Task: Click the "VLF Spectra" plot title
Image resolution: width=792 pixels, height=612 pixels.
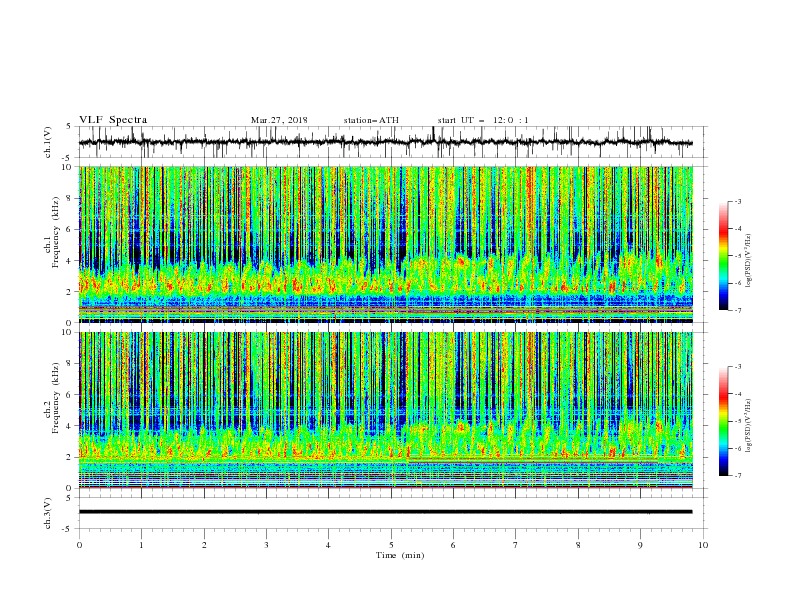Action: click(113, 120)
